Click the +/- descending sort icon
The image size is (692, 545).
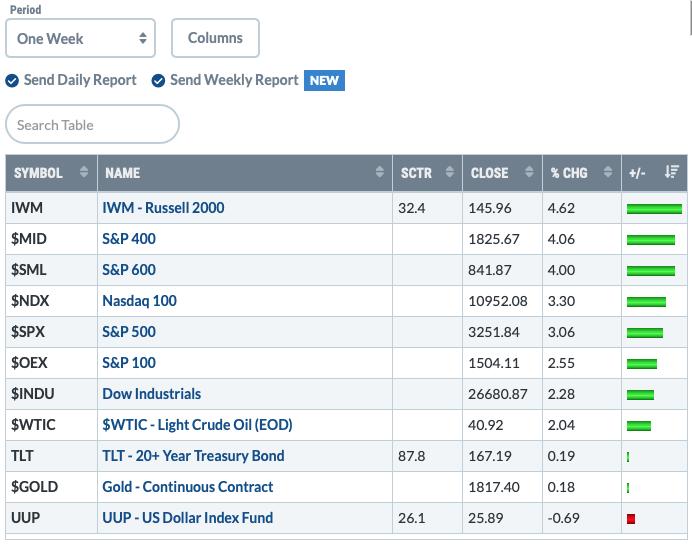click(x=672, y=172)
